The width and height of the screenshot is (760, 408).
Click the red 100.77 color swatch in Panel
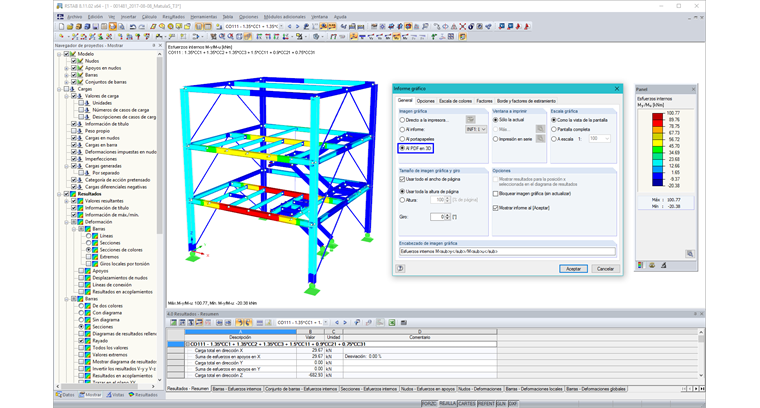(x=658, y=116)
